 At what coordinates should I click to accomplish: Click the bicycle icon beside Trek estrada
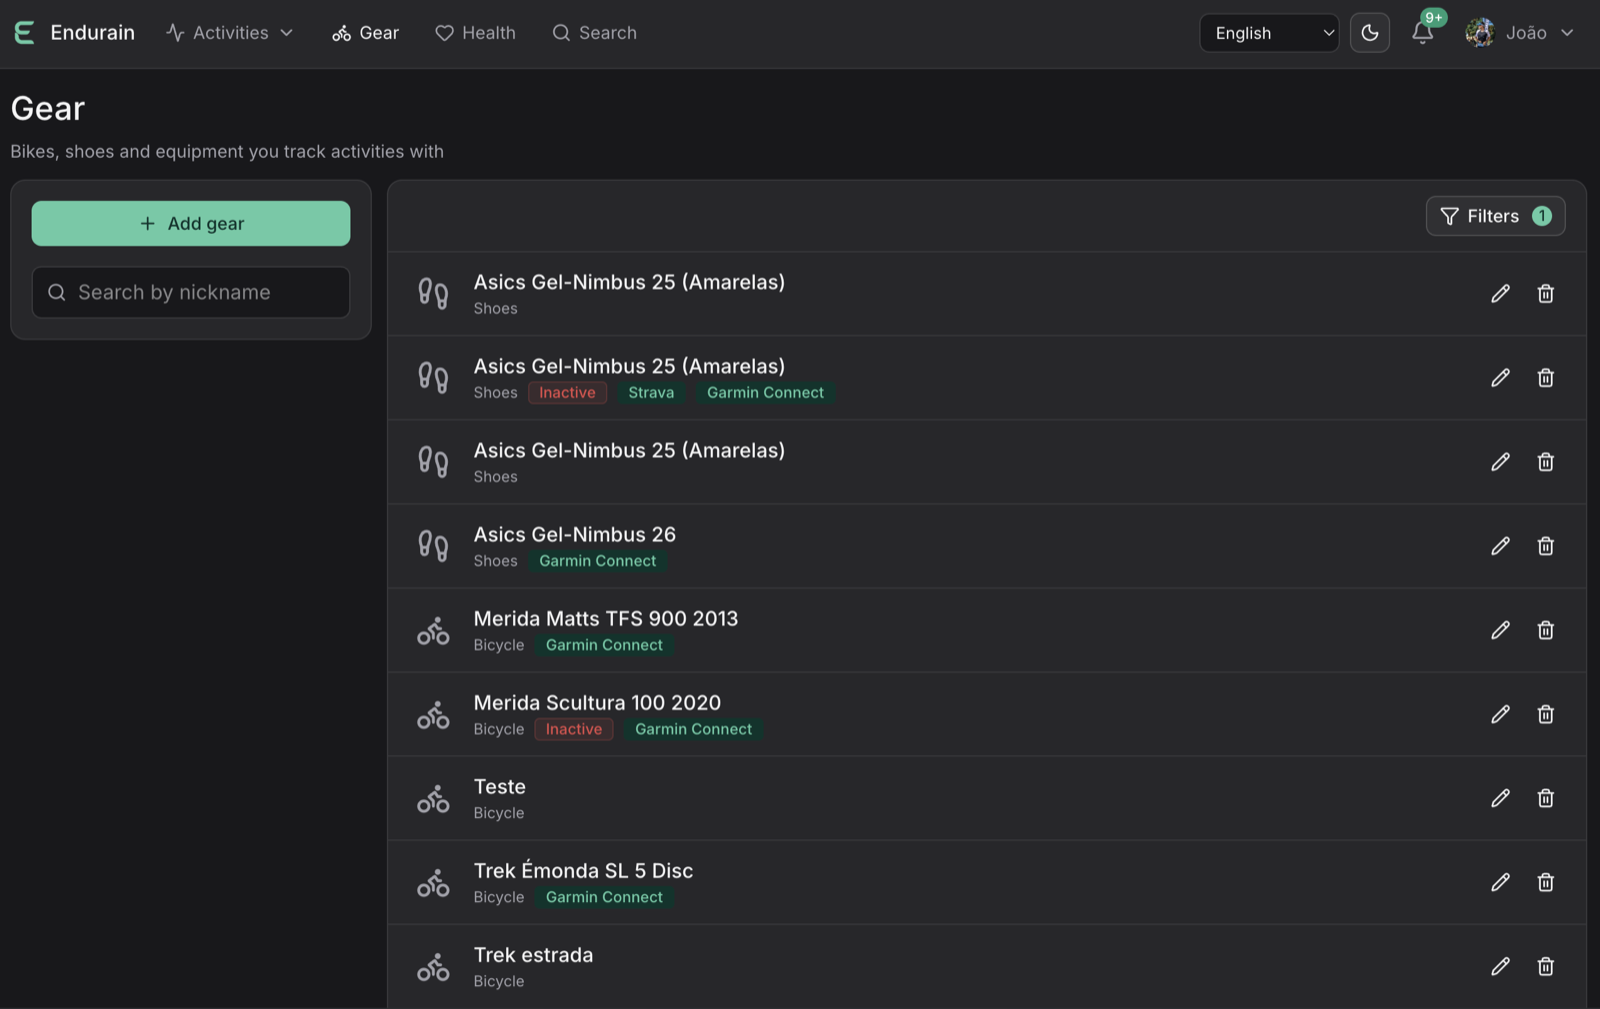433,966
